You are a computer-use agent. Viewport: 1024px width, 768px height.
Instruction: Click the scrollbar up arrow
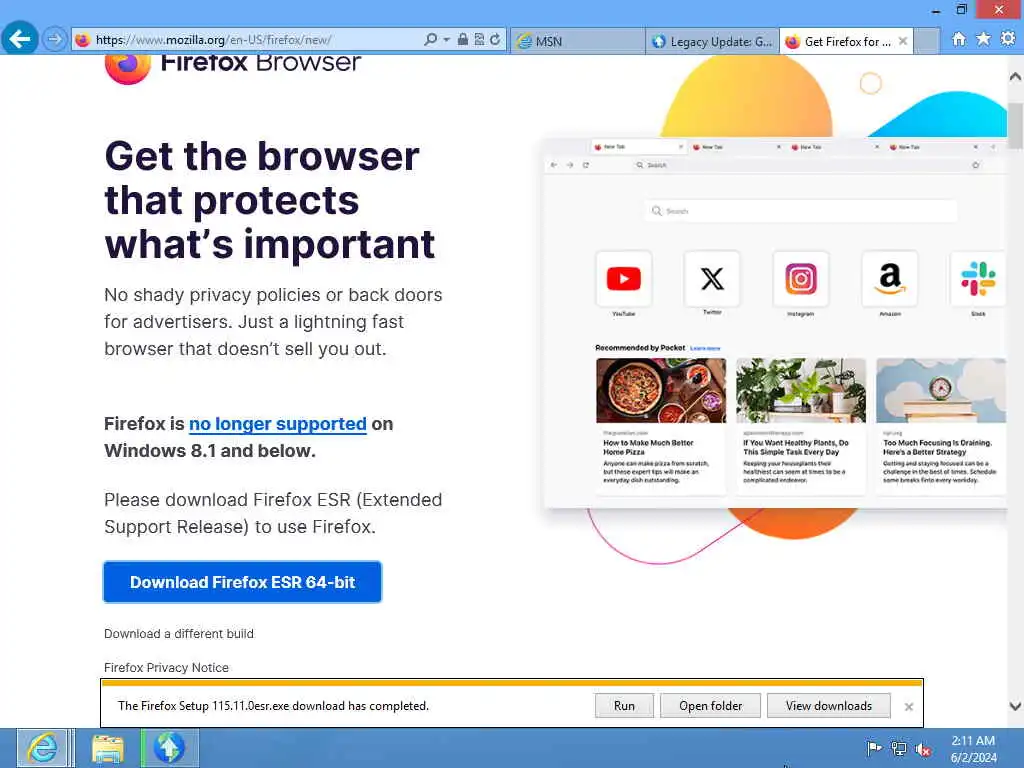pyautogui.click(x=1015, y=76)
